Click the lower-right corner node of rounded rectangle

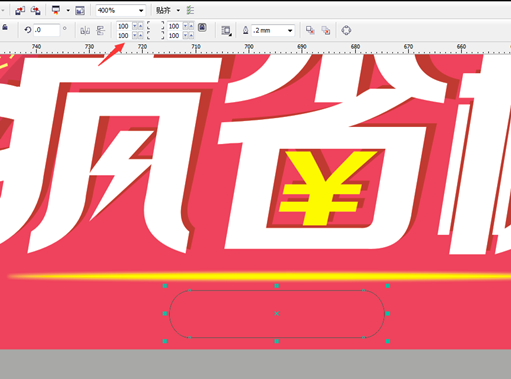point(363,337)
